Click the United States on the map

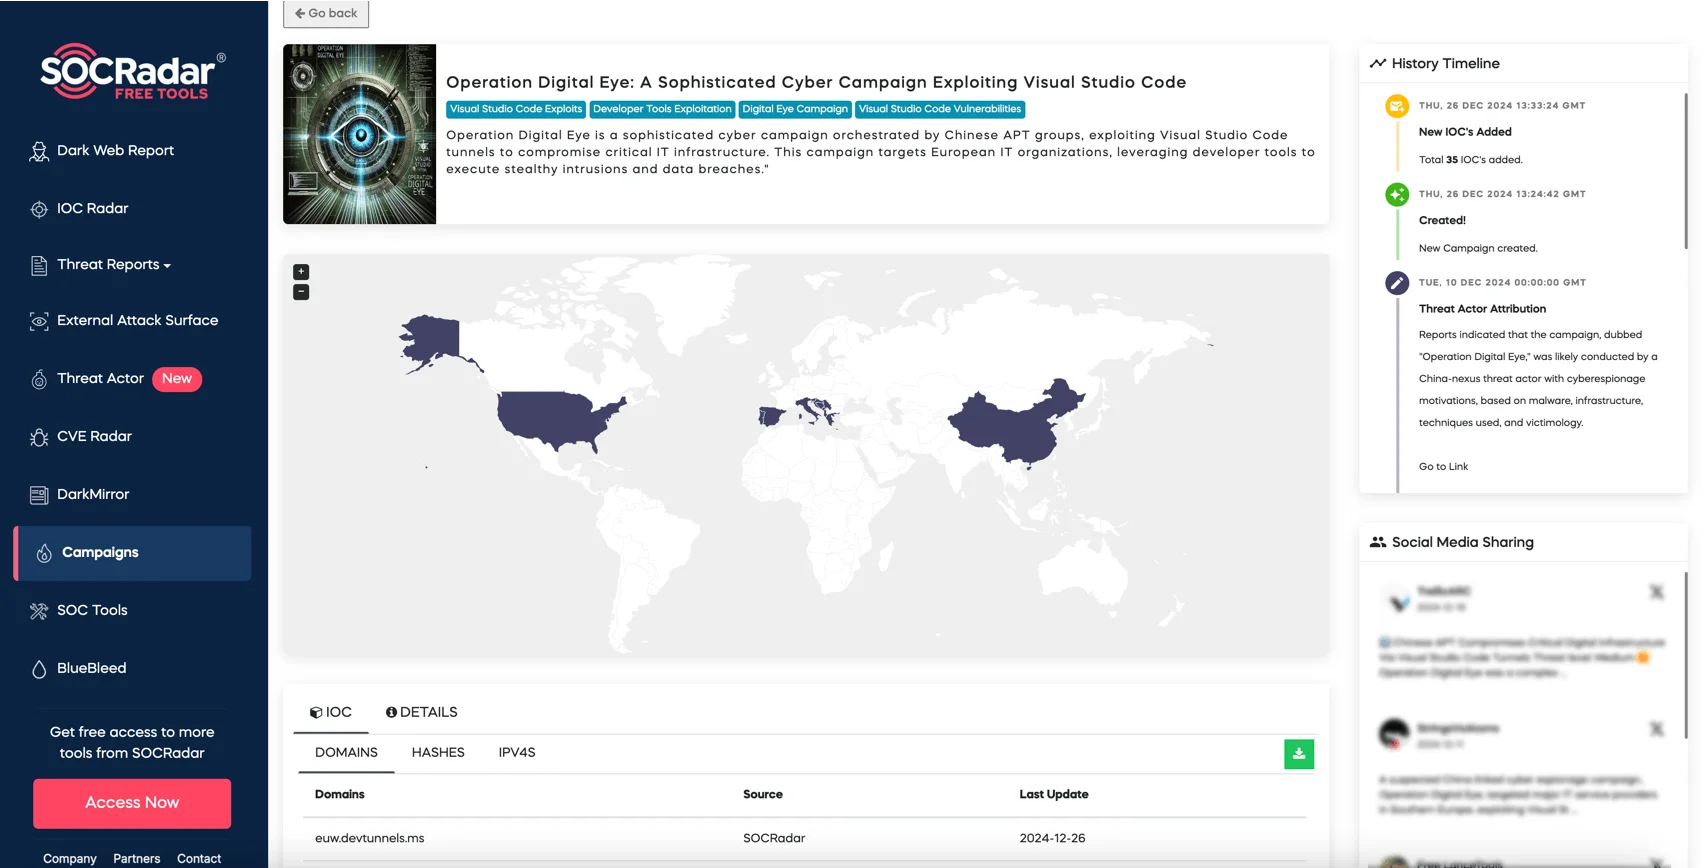coord(555,418)
